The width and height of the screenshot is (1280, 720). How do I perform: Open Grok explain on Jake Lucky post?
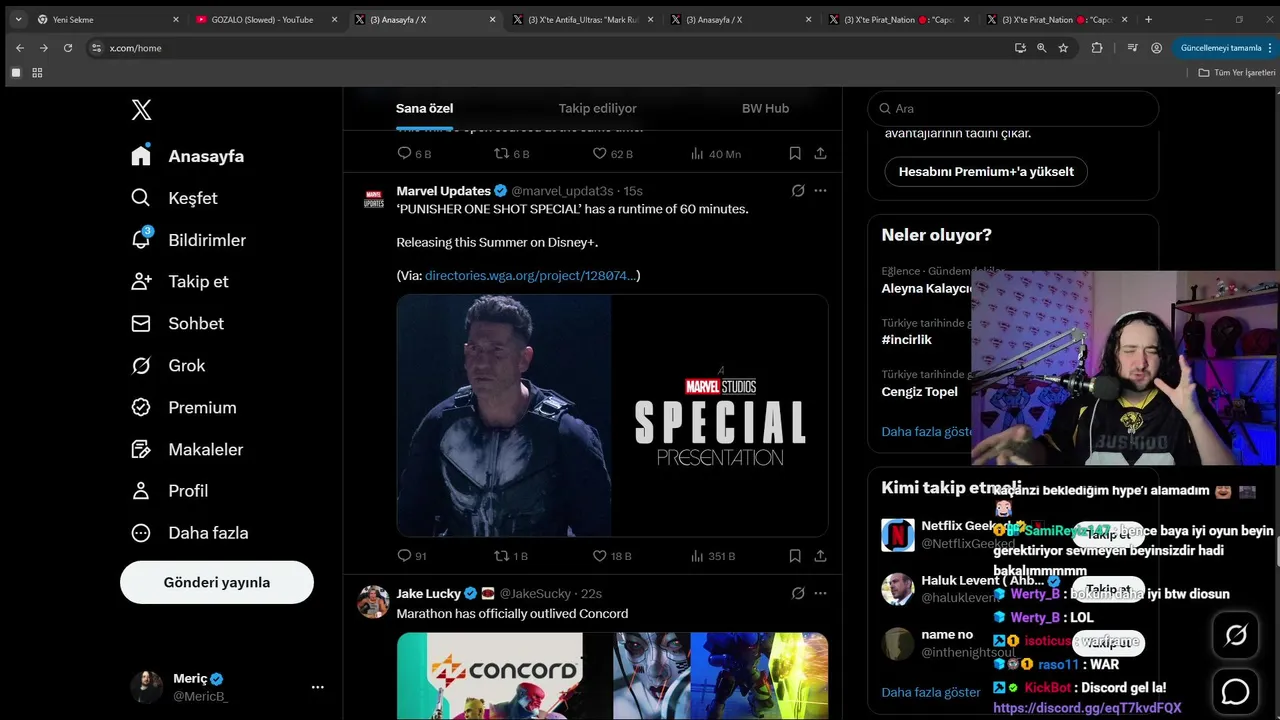[798, 593]
